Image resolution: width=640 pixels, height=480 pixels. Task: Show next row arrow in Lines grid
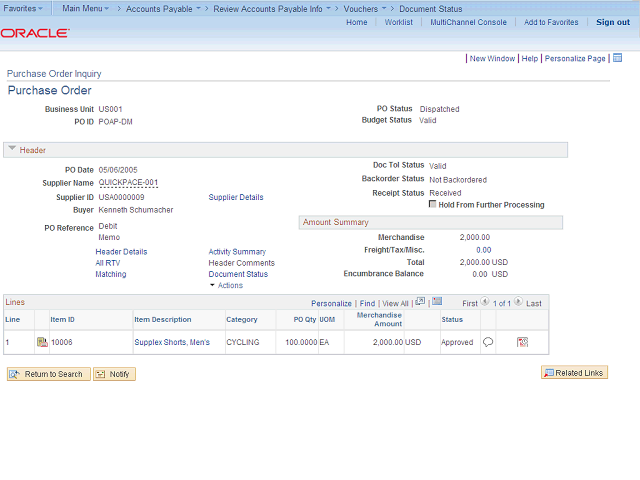coord(518,302)
